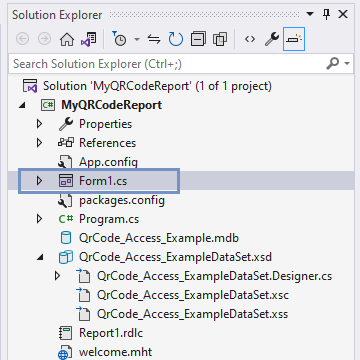Viewport: 360px width, 360px height.
Task: Collapse the QrCode_Access_ExampleDataSet.xsd node
Action: point(40,257)
